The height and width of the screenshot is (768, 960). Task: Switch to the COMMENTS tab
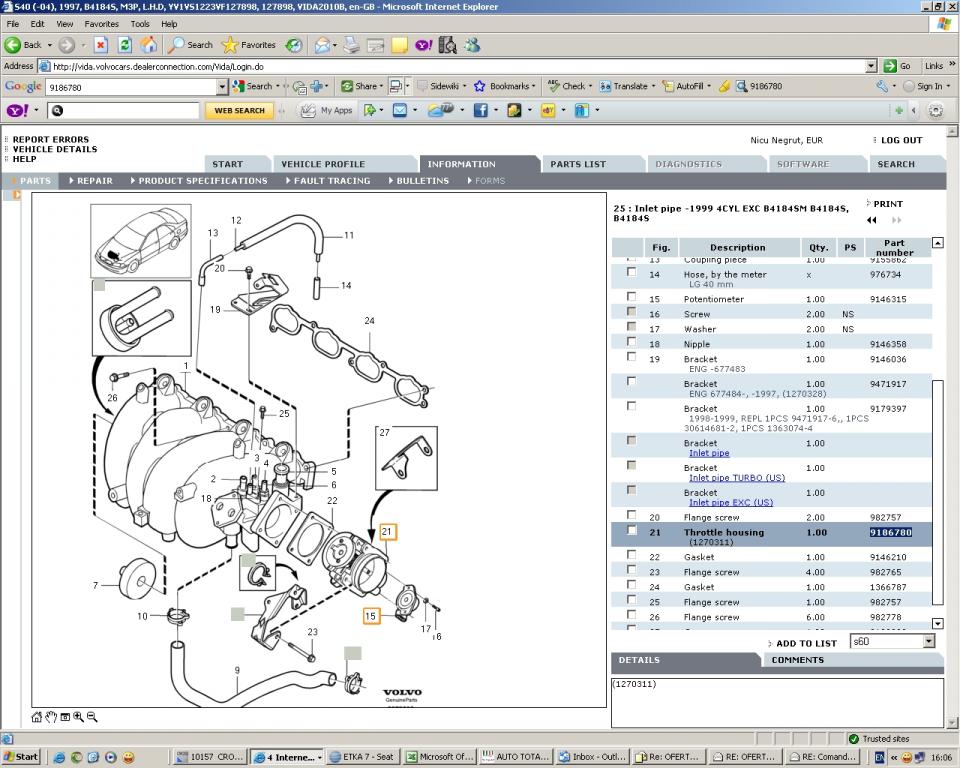click(x=797, y=660)
